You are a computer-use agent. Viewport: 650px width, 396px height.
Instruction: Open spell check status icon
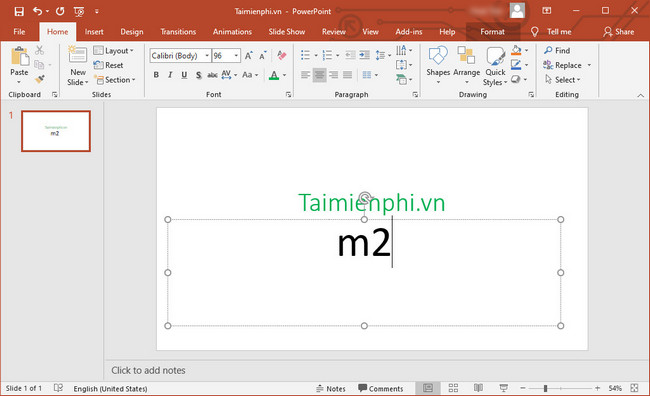(x=58, y=388)
